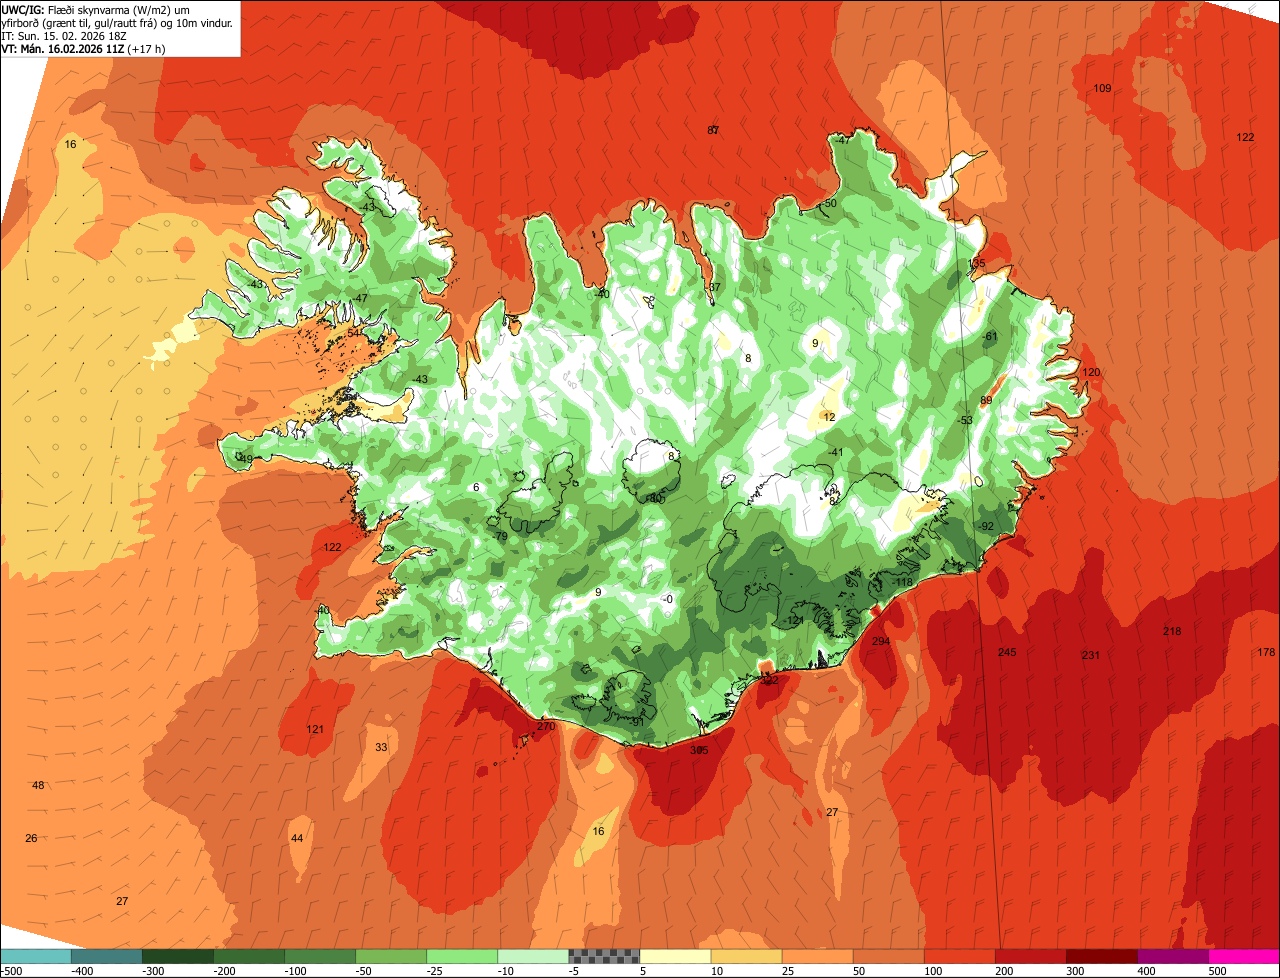Click the teal -400 to -300 legend swatch
Image resolution: width=1280 pixels, height=978 pixels.
[107, 956]
